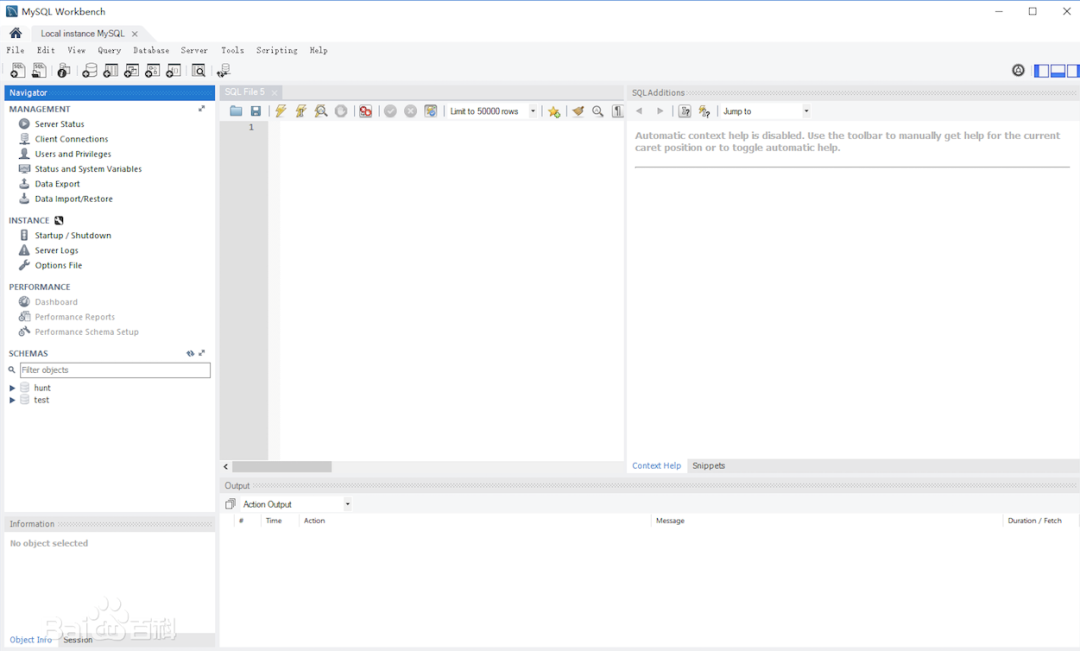
Task: Expand the hunt schema
Action: pos(12,388)
